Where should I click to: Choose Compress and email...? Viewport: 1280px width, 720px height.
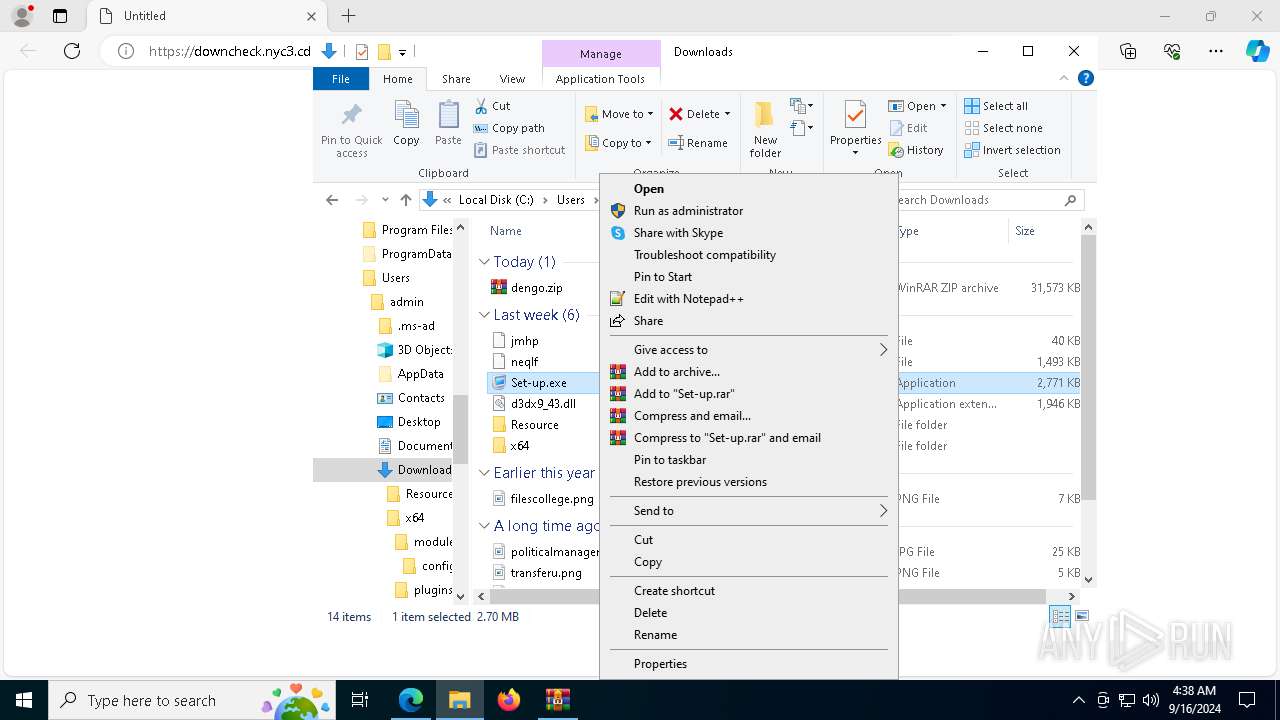pyautogui.click(x=748, y=416)
